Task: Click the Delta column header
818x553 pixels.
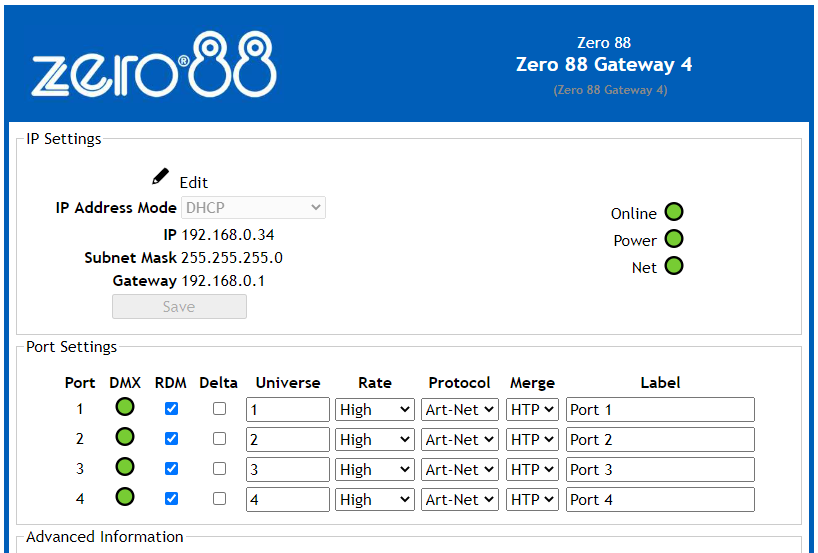Action: pyautogui.click(x=218, y=382)
